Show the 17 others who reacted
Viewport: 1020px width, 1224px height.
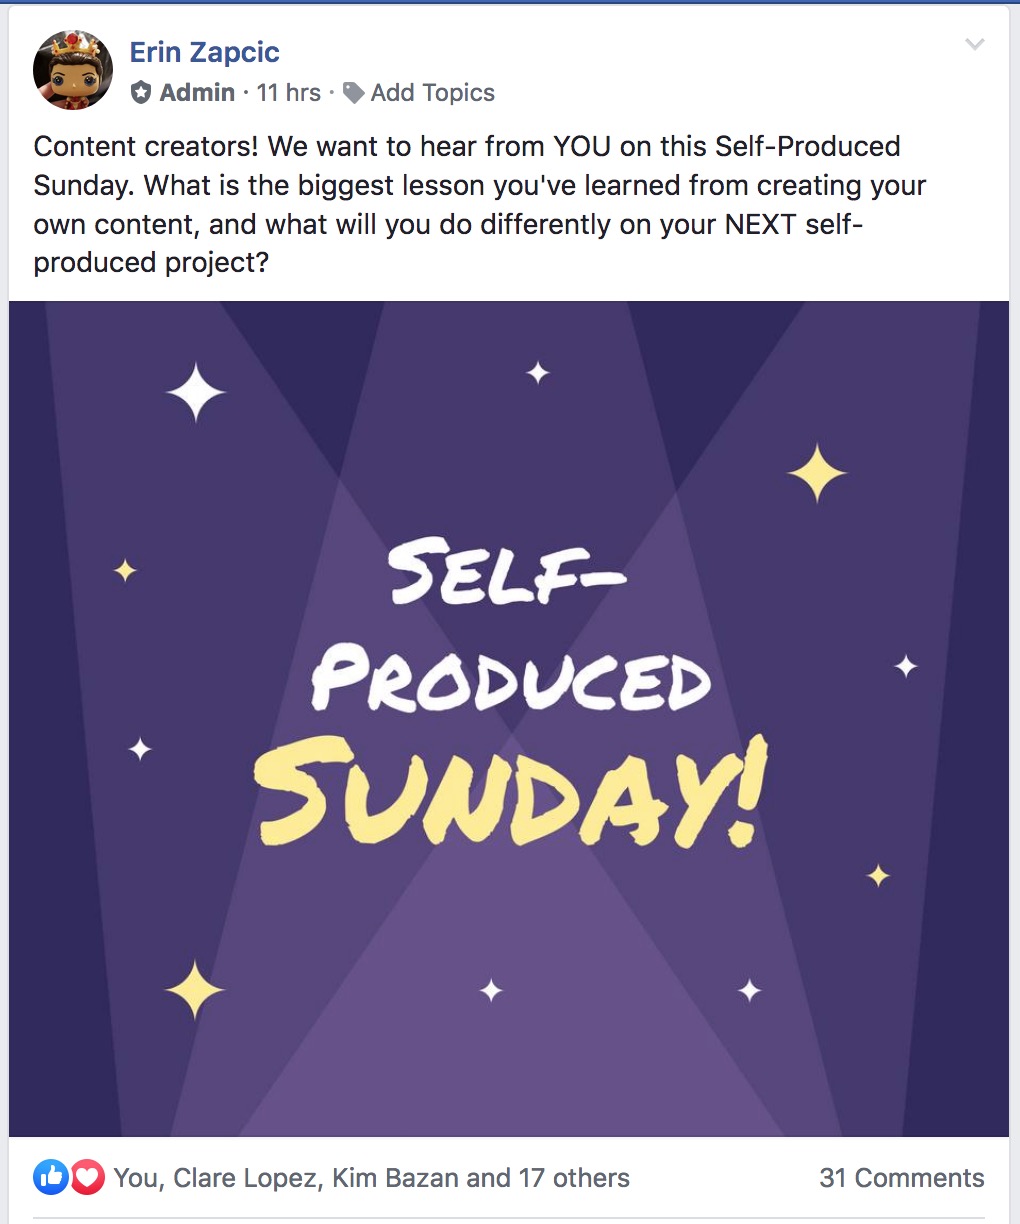coord(573,1178)
